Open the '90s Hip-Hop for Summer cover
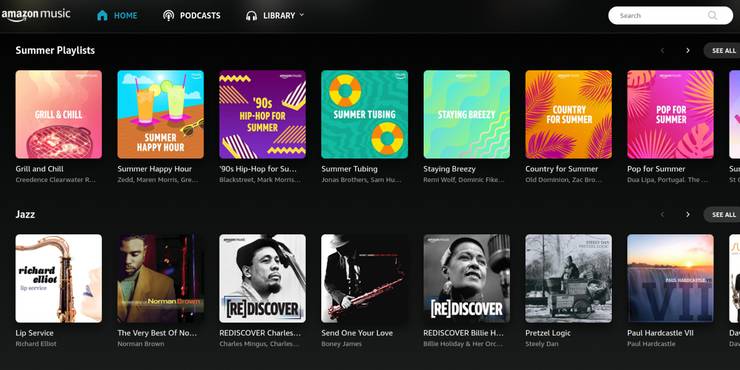Screen dimensions: 740x370 [x=262, y=114]
